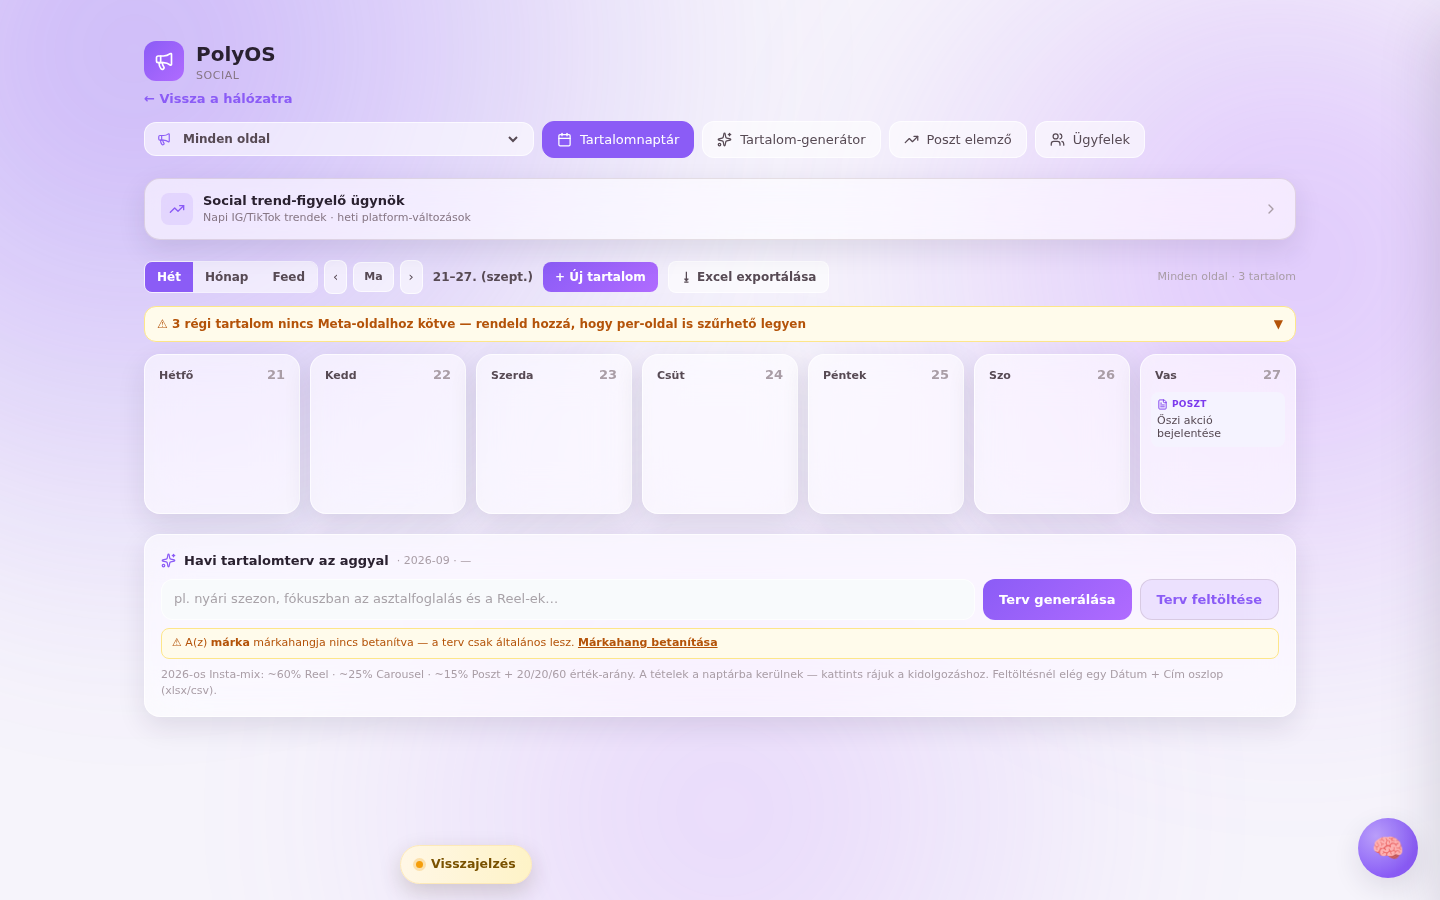The height and width of the screenshot is (900, 1440).
Task: Jump to today with Ma button
Action: click(373, 277)
